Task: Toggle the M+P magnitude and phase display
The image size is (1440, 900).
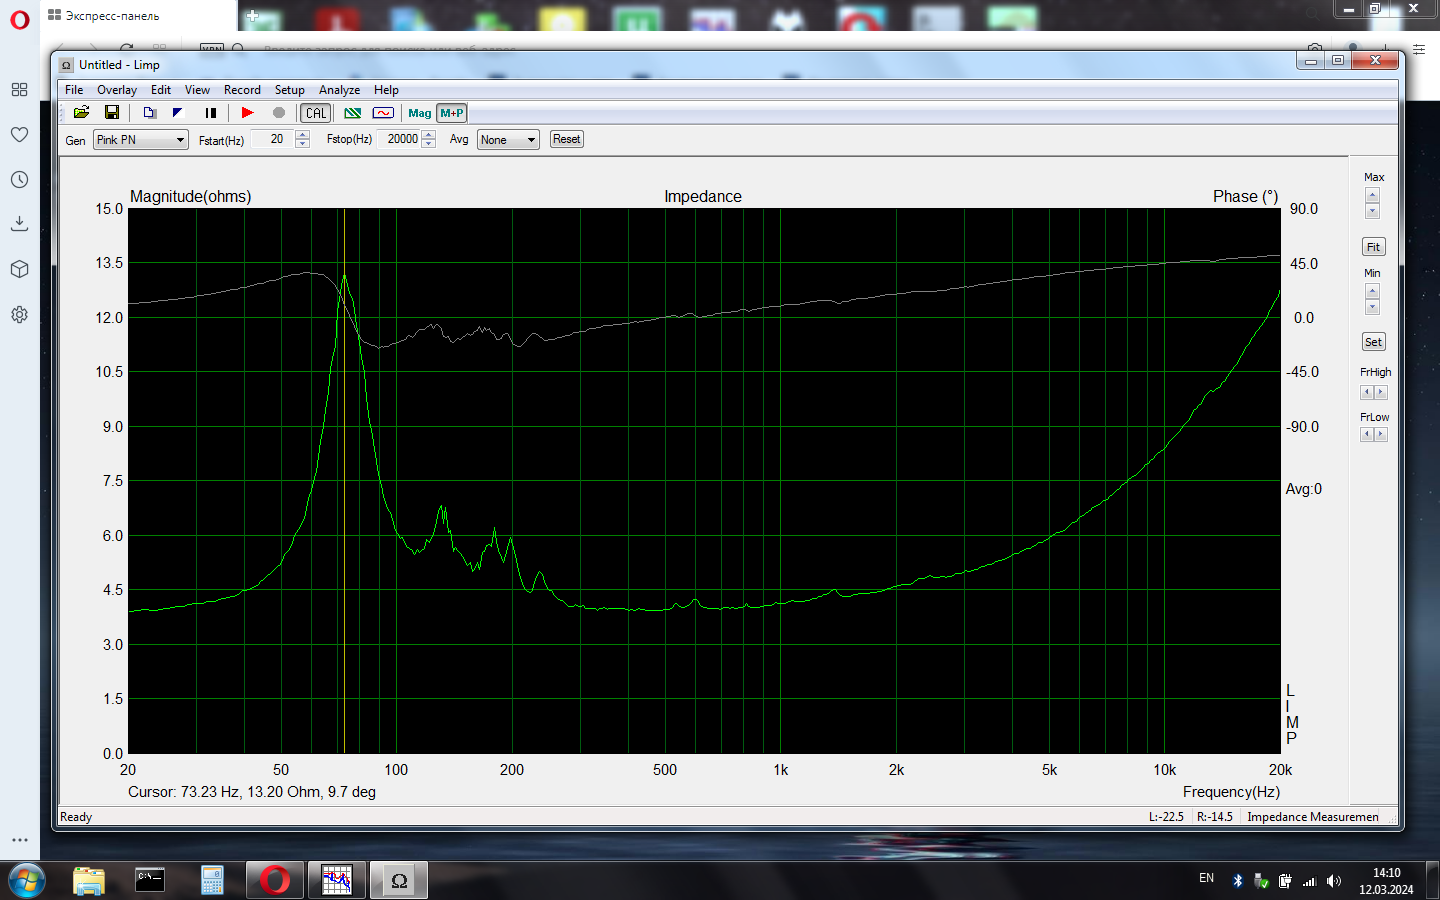Action: tap(452, 113)
